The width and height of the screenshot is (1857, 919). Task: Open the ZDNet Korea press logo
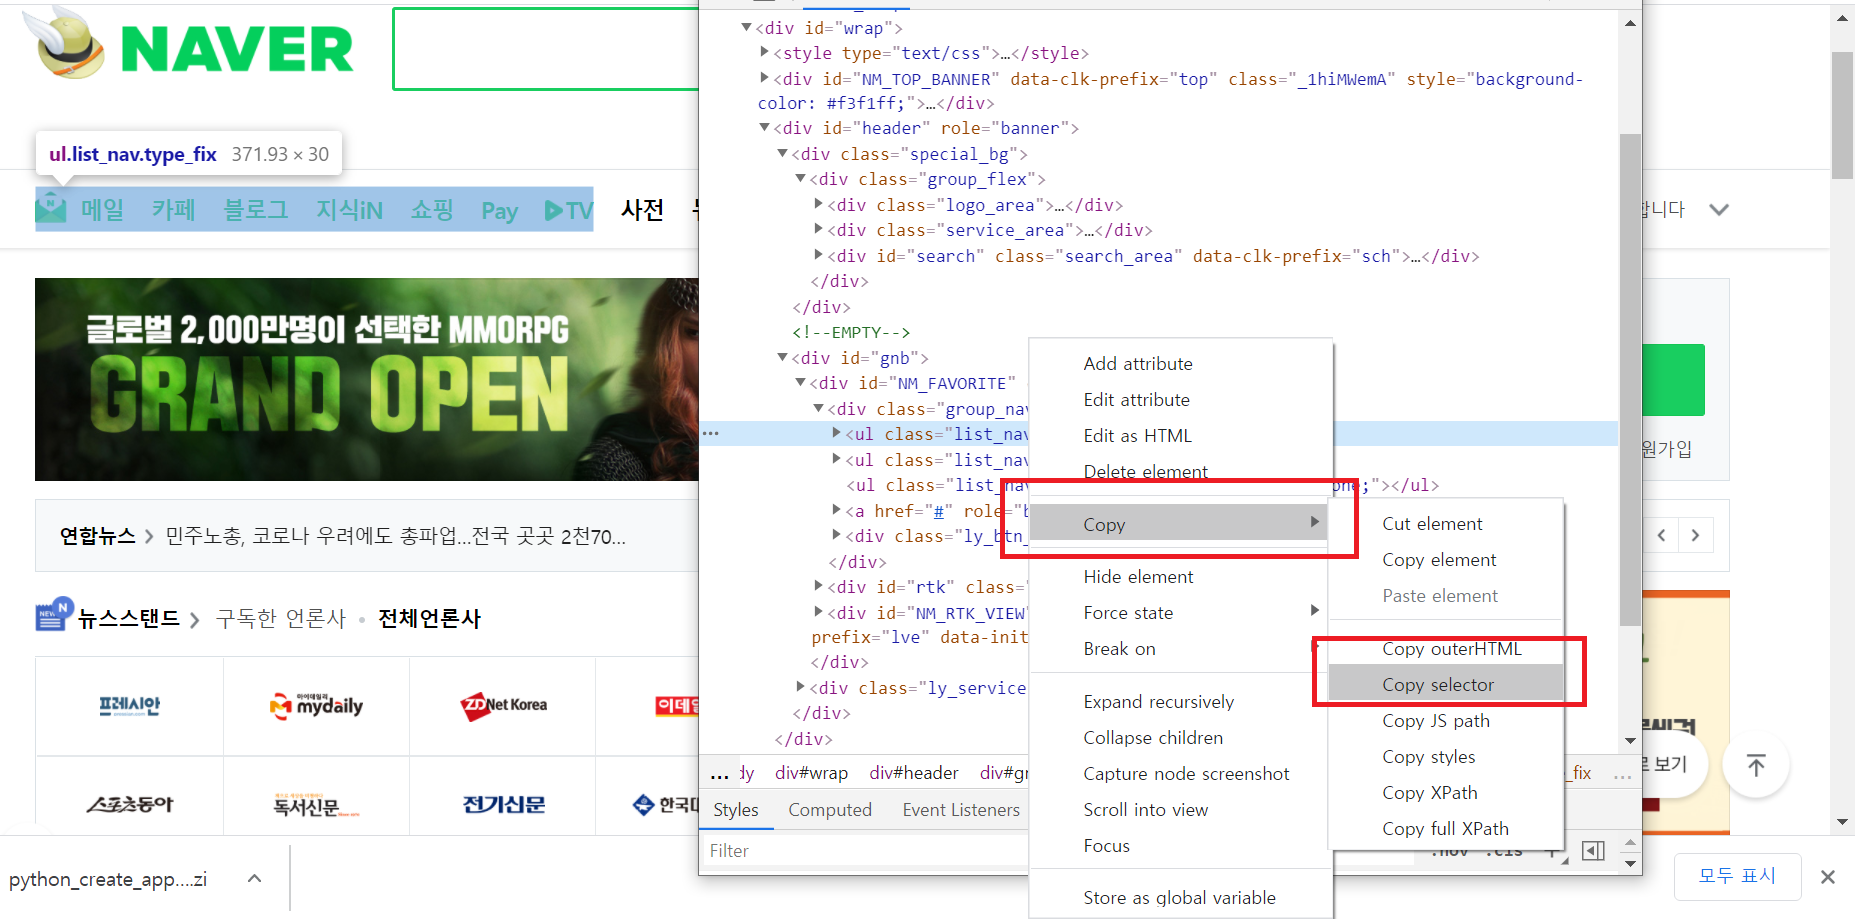tap(503, 705)
